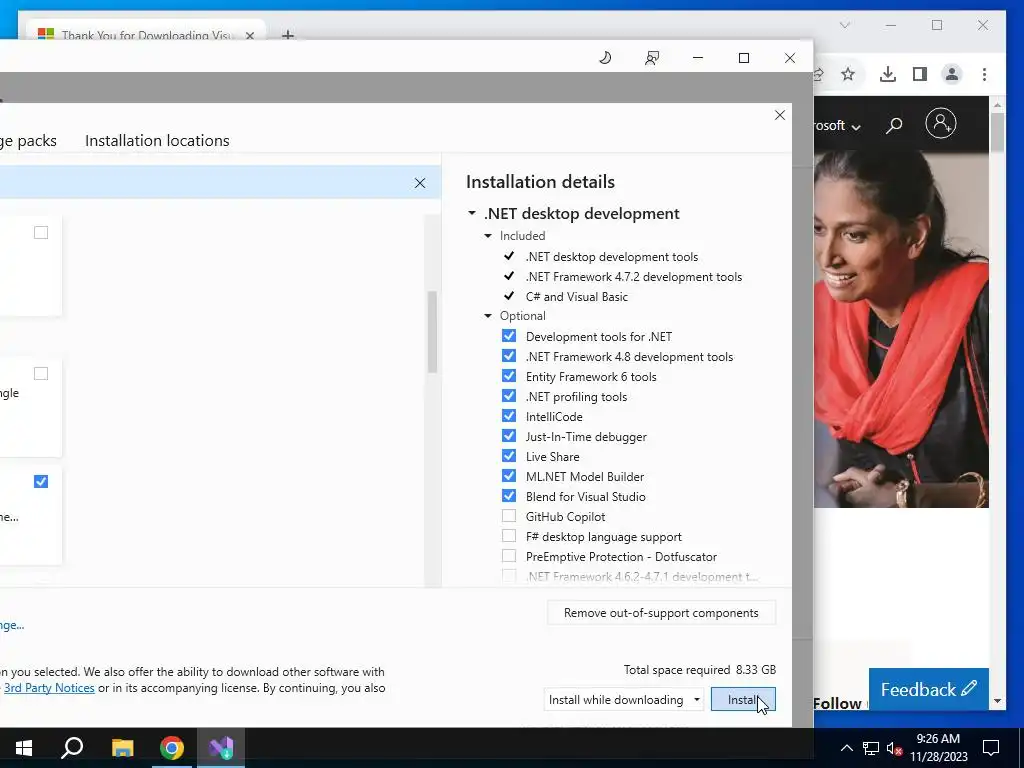Open the Windows notification center
1024x768 pixels.
pyautogui.click(x=991, y=748)
